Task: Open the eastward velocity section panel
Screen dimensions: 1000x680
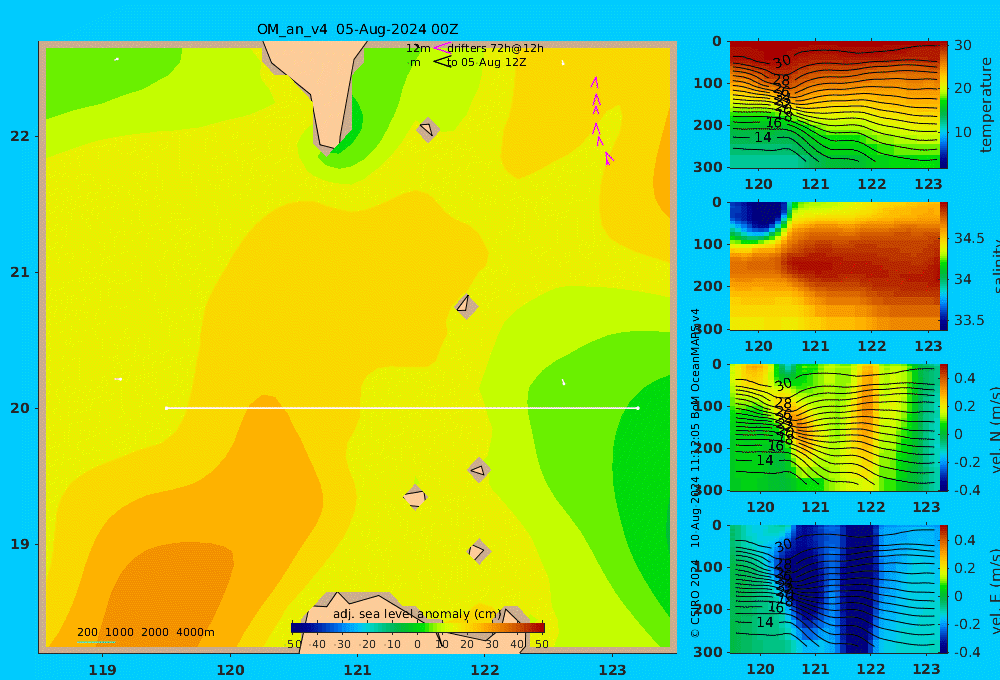Action: (835, 589)
